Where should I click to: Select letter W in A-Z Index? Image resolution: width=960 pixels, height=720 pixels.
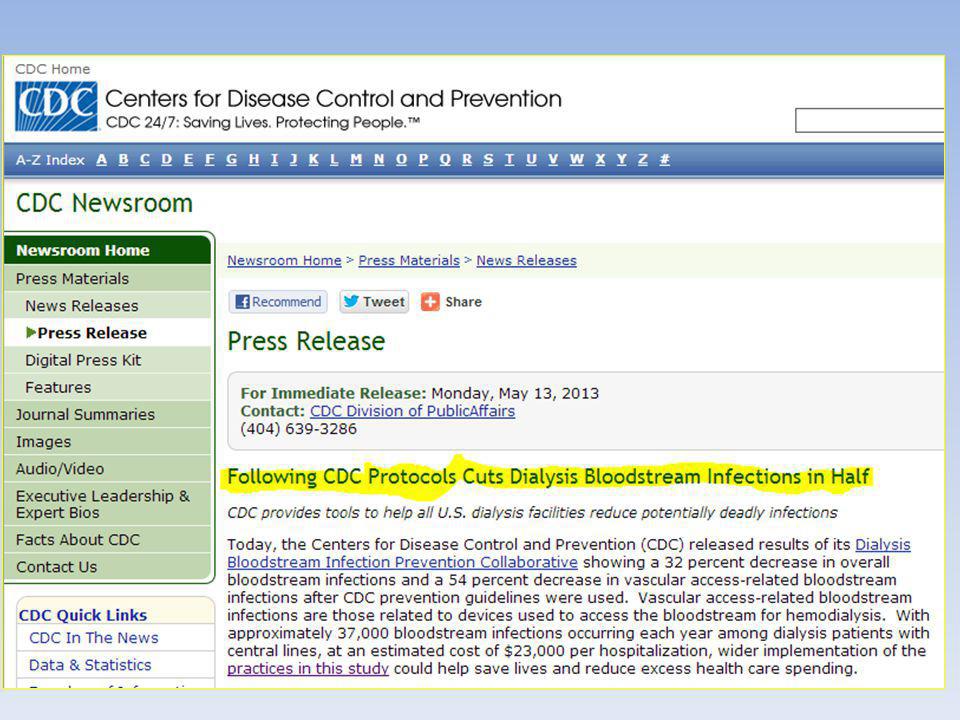pos(576,160)
